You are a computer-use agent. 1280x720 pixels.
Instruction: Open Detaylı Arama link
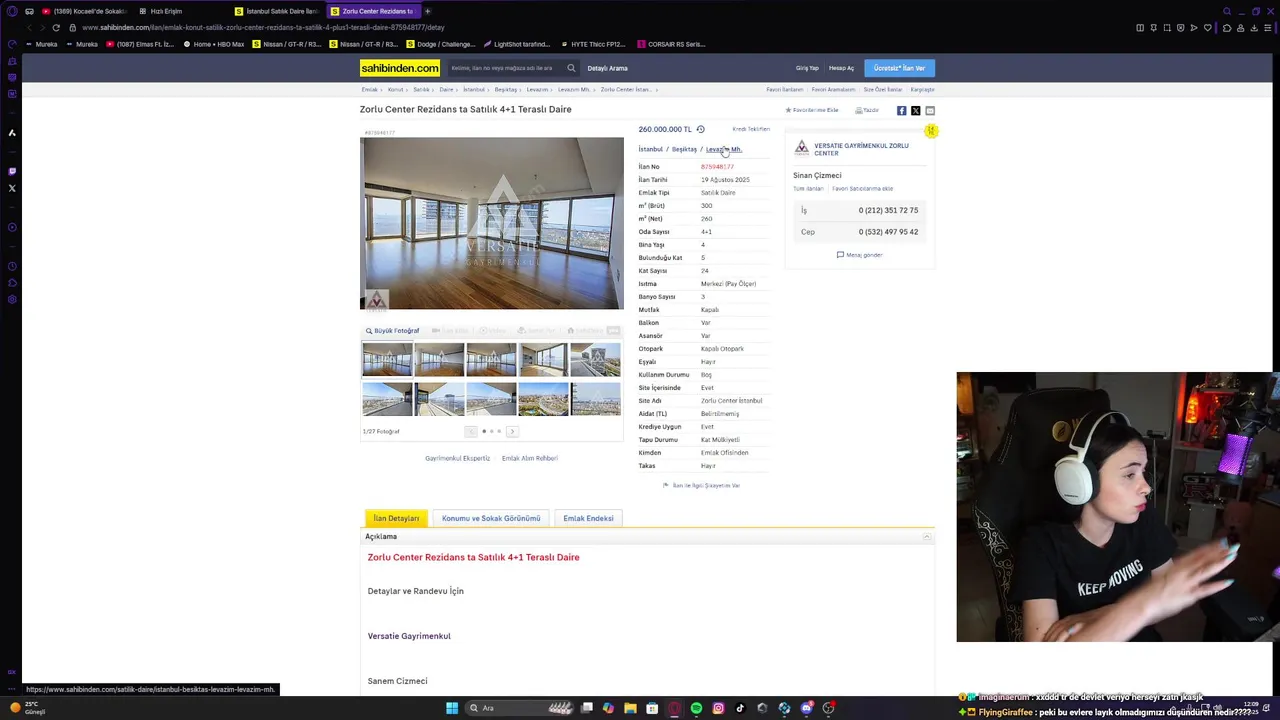[x=607, y=68]
